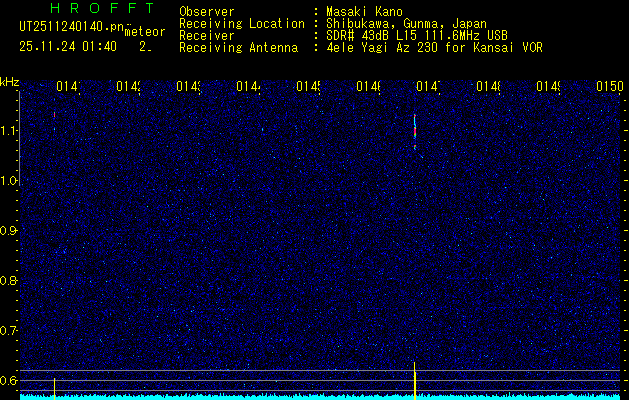This screenshot has height=400, width=629.
Task: Click the 0.8 kHz frequency axis label
Action: [9, 280]
